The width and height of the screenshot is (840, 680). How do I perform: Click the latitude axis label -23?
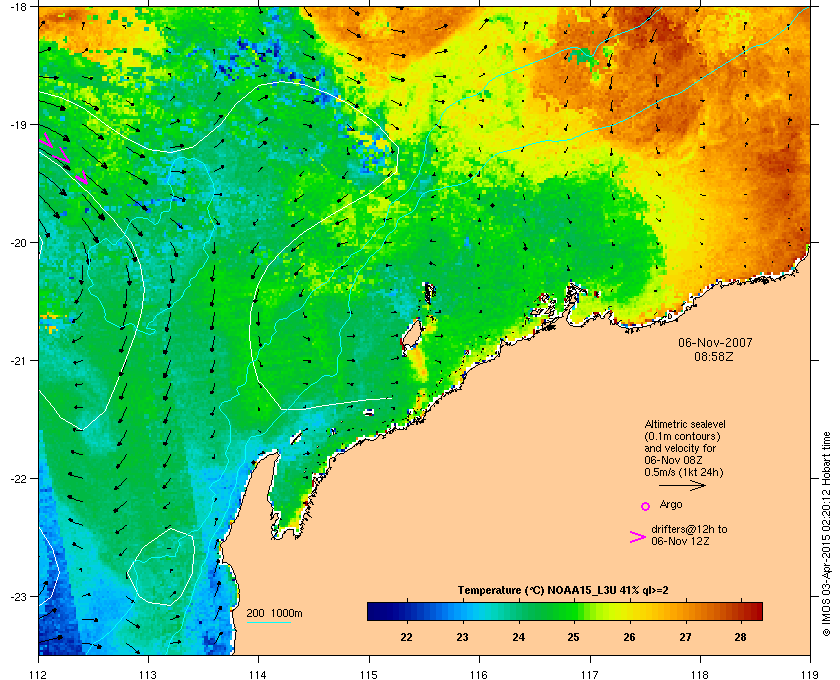click(x=19, y=596)
